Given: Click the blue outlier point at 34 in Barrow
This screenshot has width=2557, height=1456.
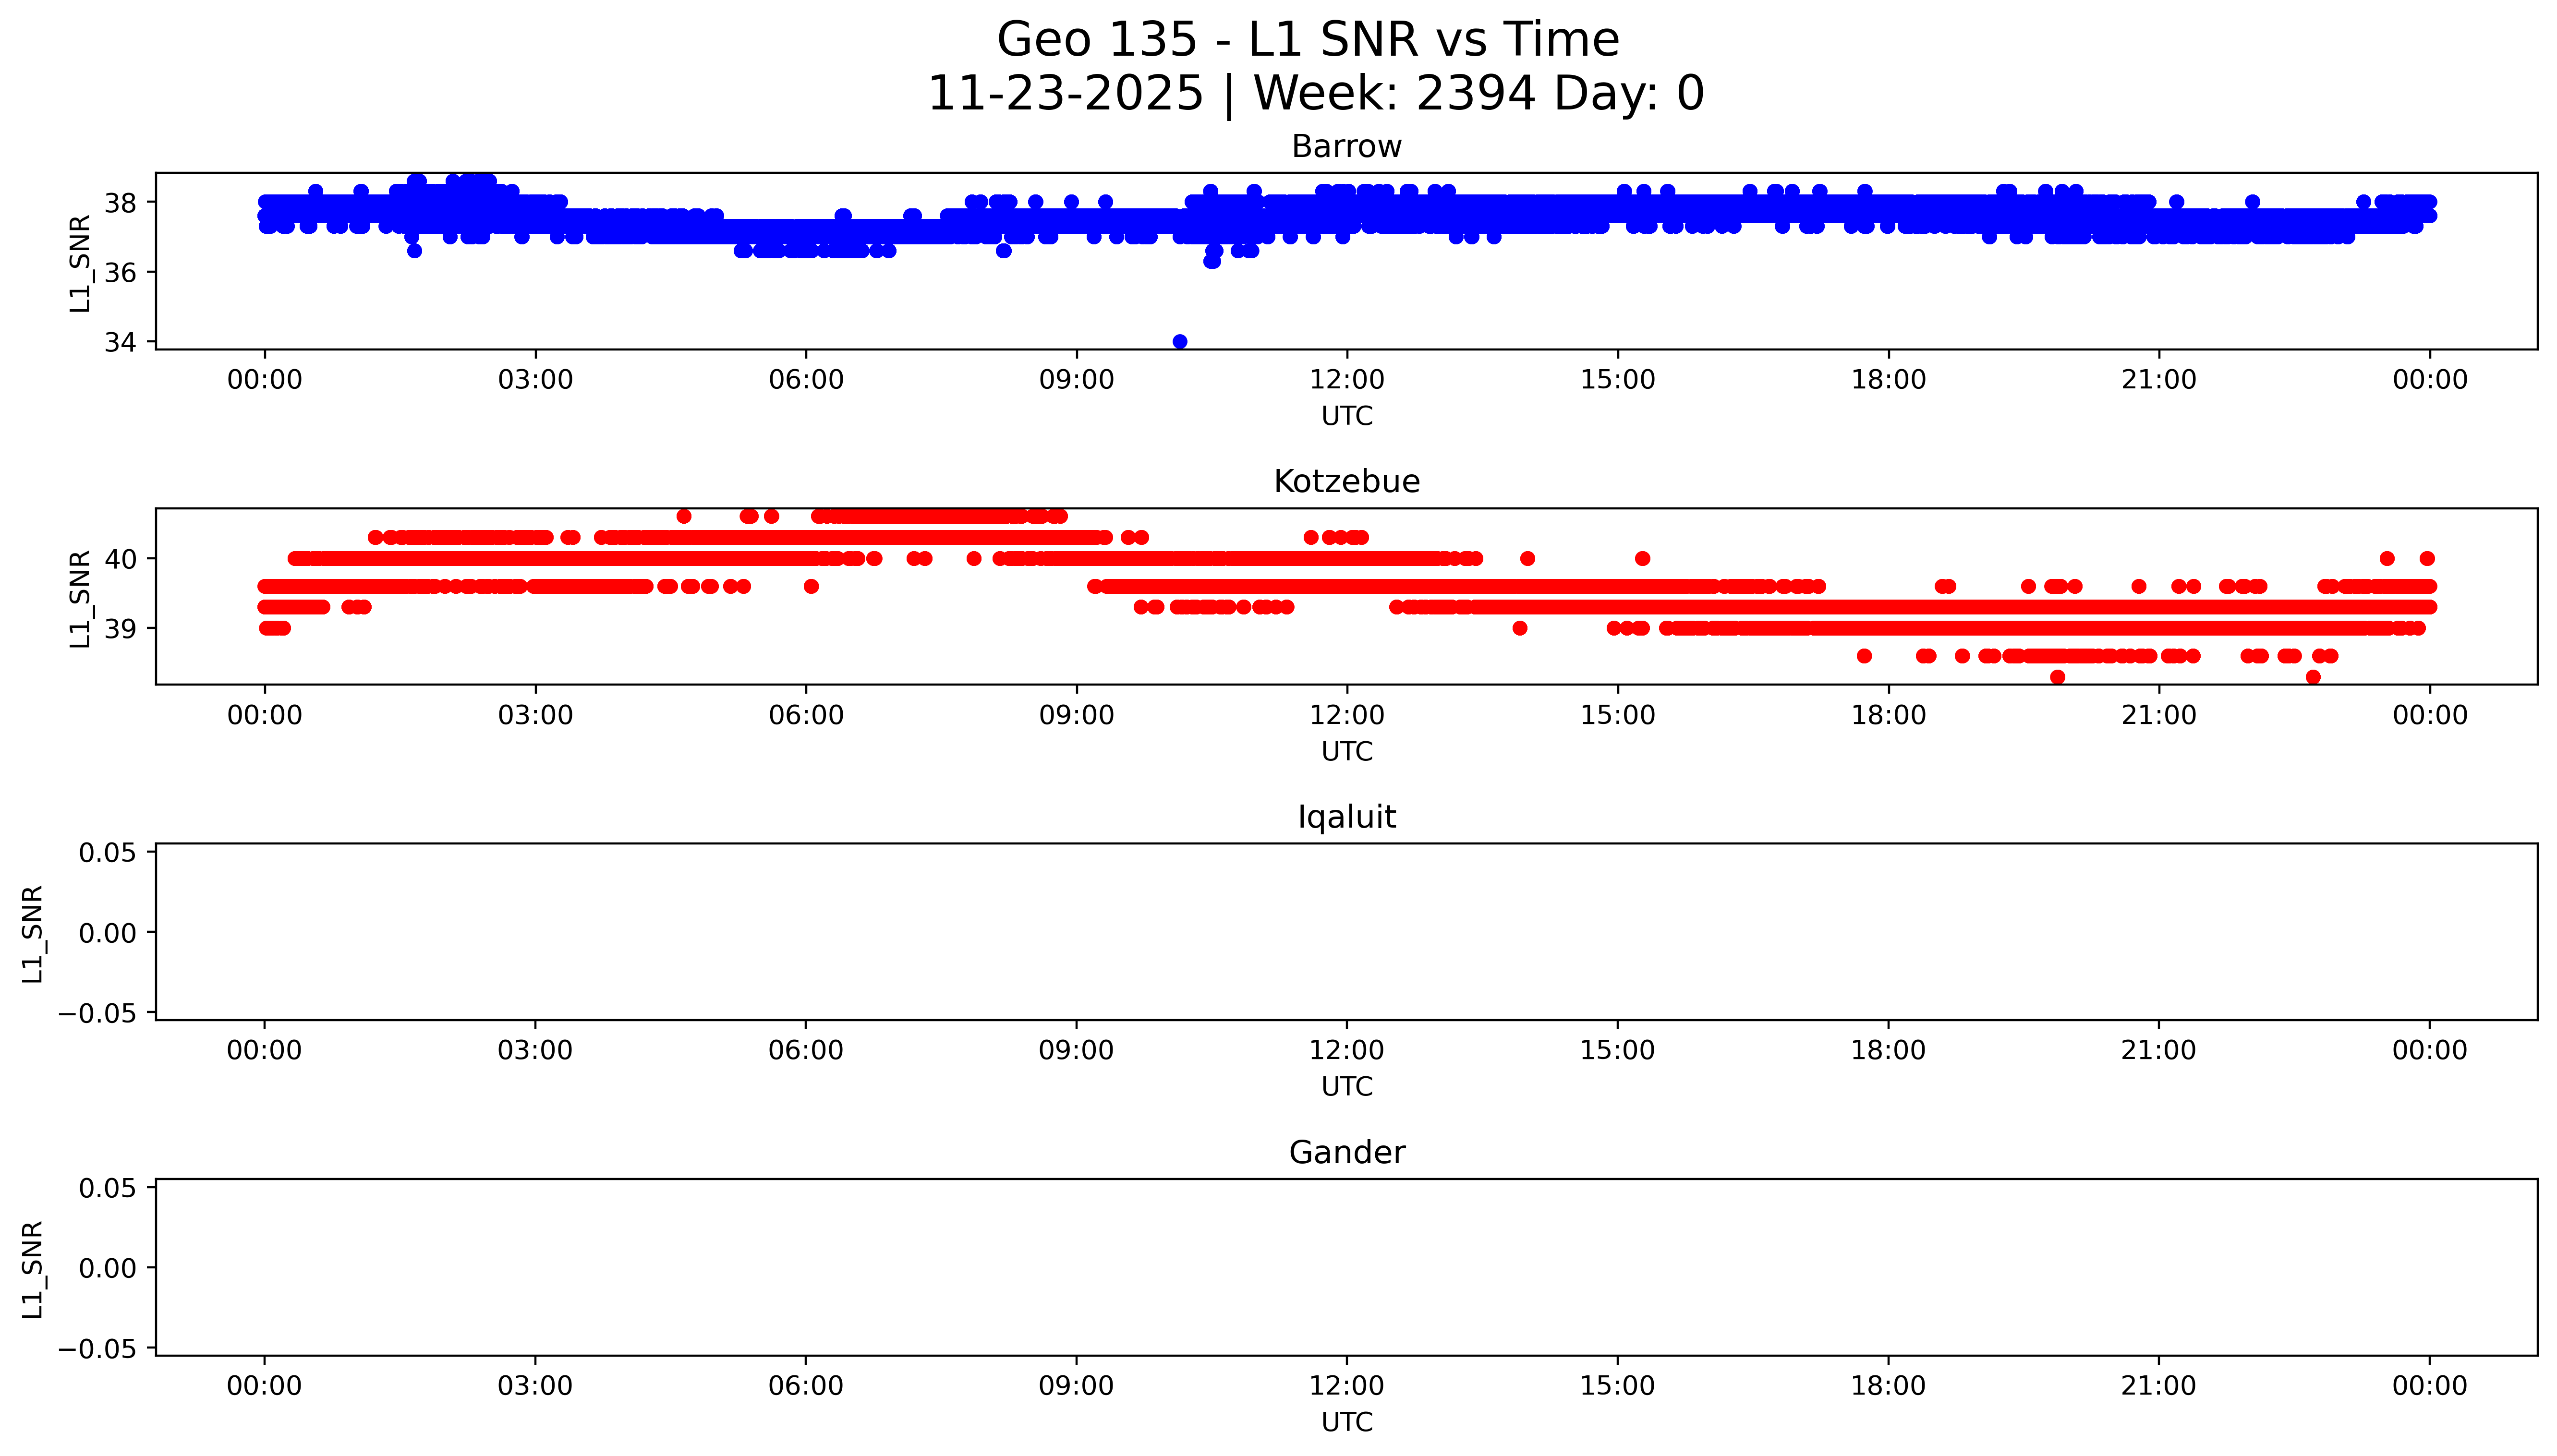Looking at the screenshot, I should coord(1180,342).
